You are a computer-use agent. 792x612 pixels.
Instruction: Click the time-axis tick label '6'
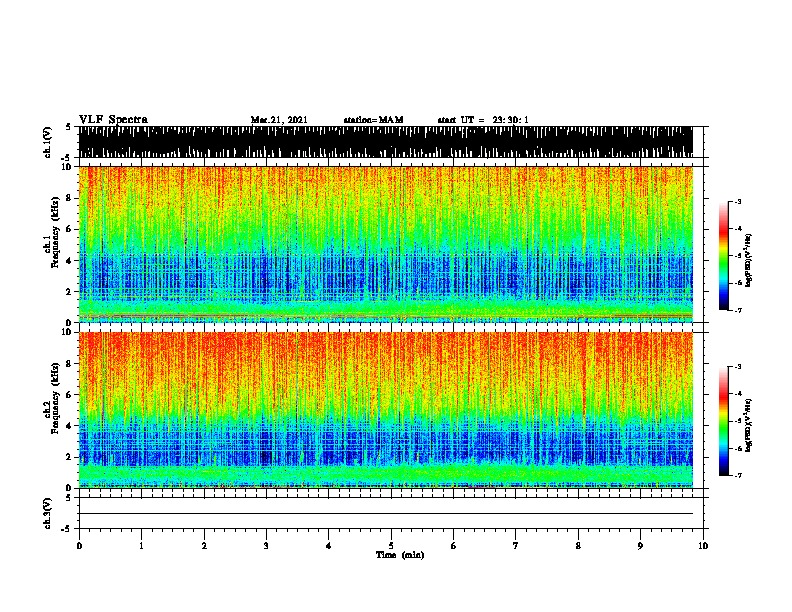(454, 546)
